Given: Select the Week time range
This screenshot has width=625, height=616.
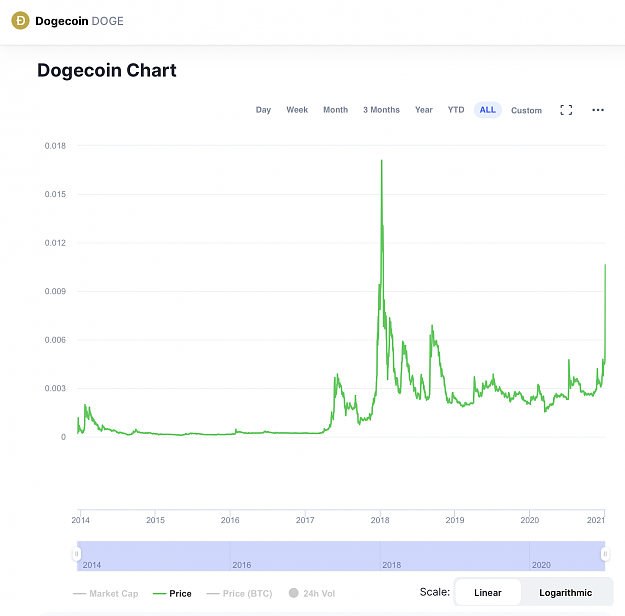Looking at the screenshot, I should tap(297, 110).
